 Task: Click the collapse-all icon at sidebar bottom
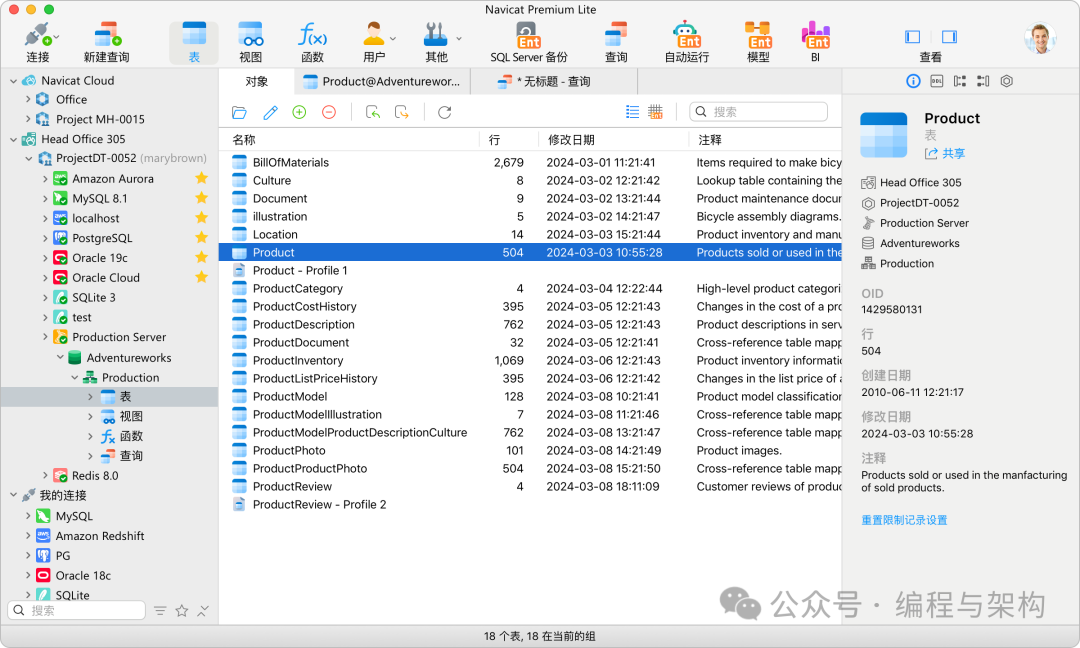coord(203,611)
